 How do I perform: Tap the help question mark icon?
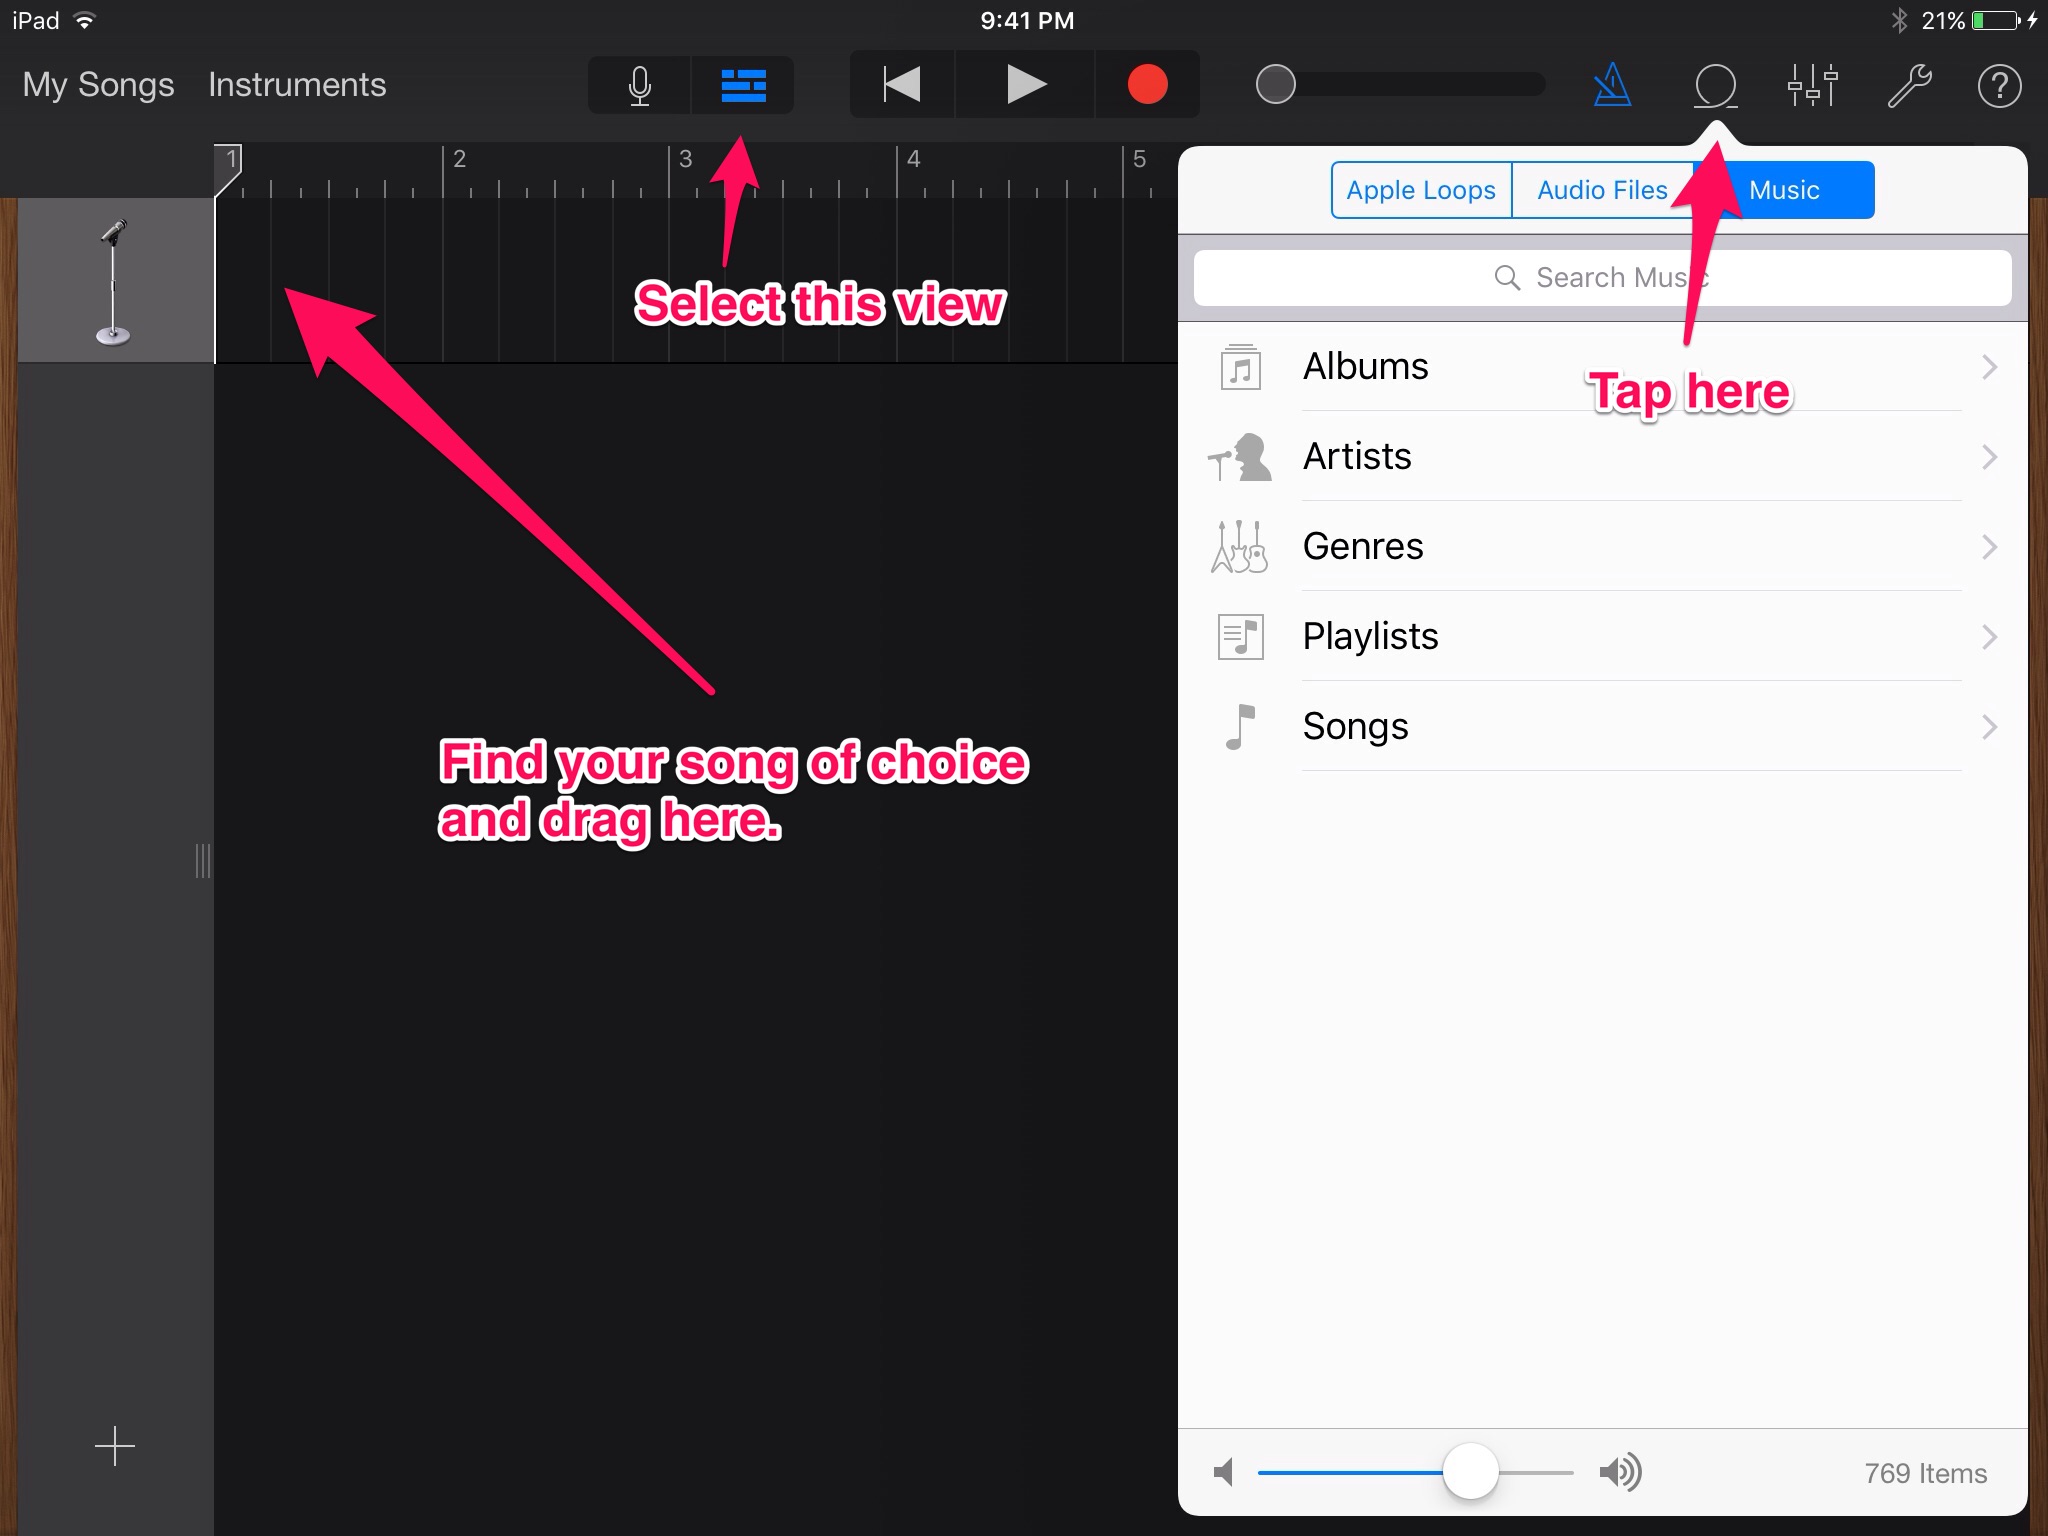pyautogui.click(x=1999, y=86)
